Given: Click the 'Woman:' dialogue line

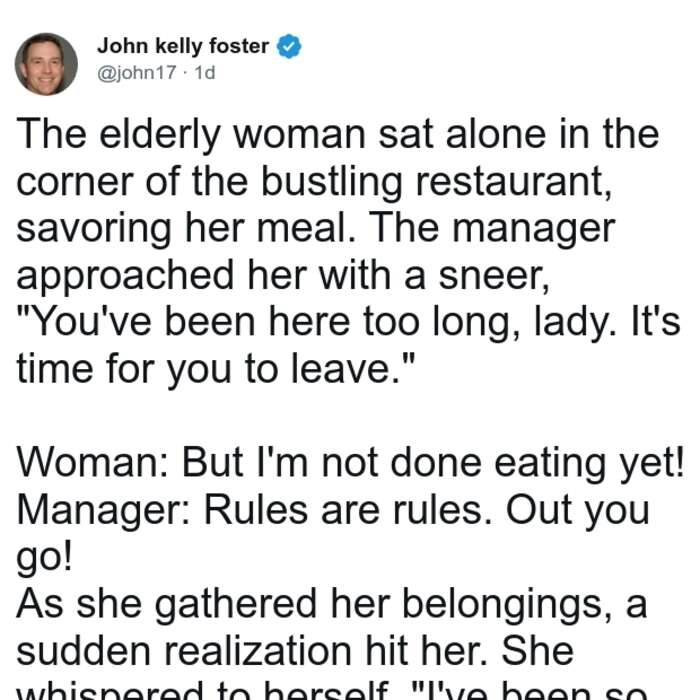Looking at the screenshot, I should click(350, 463).
